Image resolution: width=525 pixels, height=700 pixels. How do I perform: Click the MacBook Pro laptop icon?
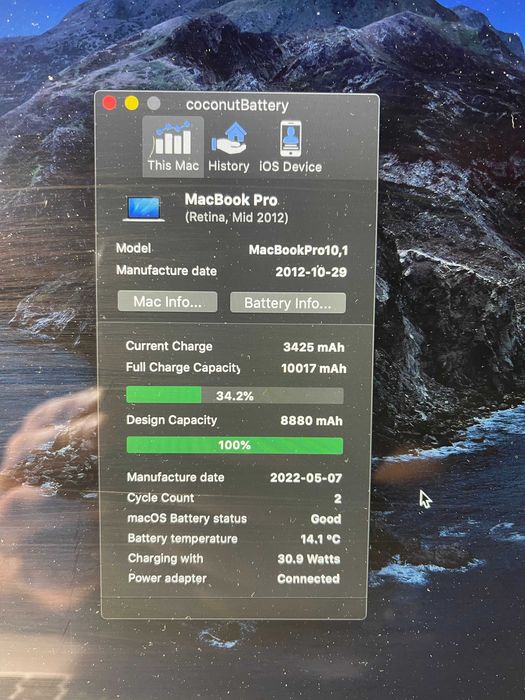point(144,208)
